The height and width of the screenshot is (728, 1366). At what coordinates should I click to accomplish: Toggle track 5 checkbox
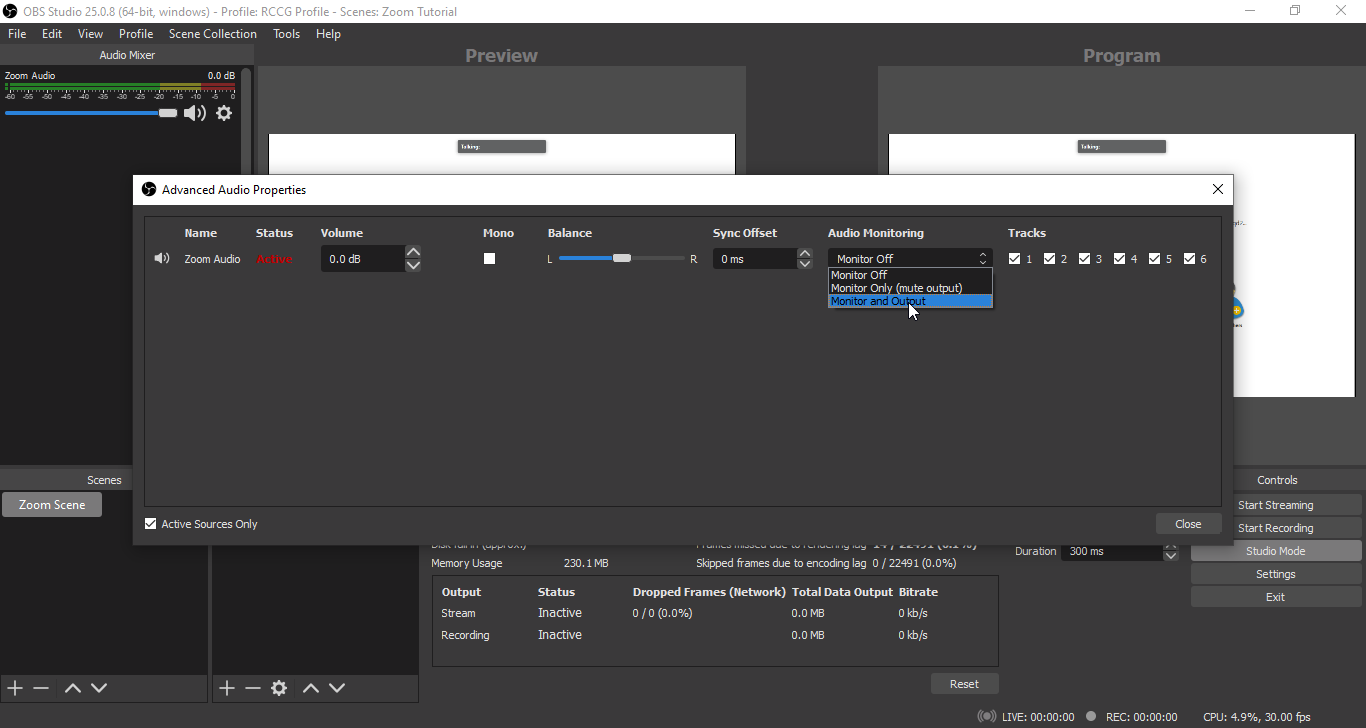pos(1155,258)
